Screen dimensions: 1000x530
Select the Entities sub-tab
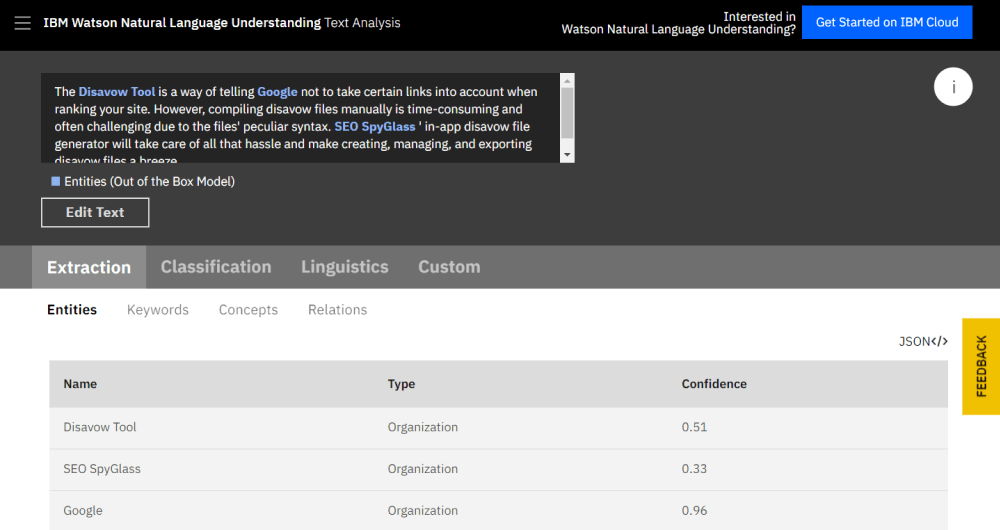tap(72, 310)
